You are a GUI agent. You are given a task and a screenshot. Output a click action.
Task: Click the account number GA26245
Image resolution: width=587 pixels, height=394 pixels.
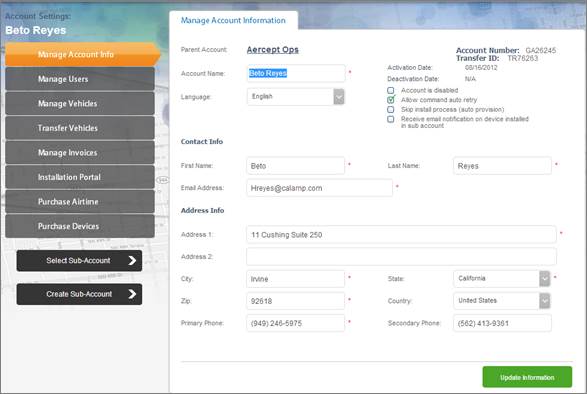coord(541,50)
